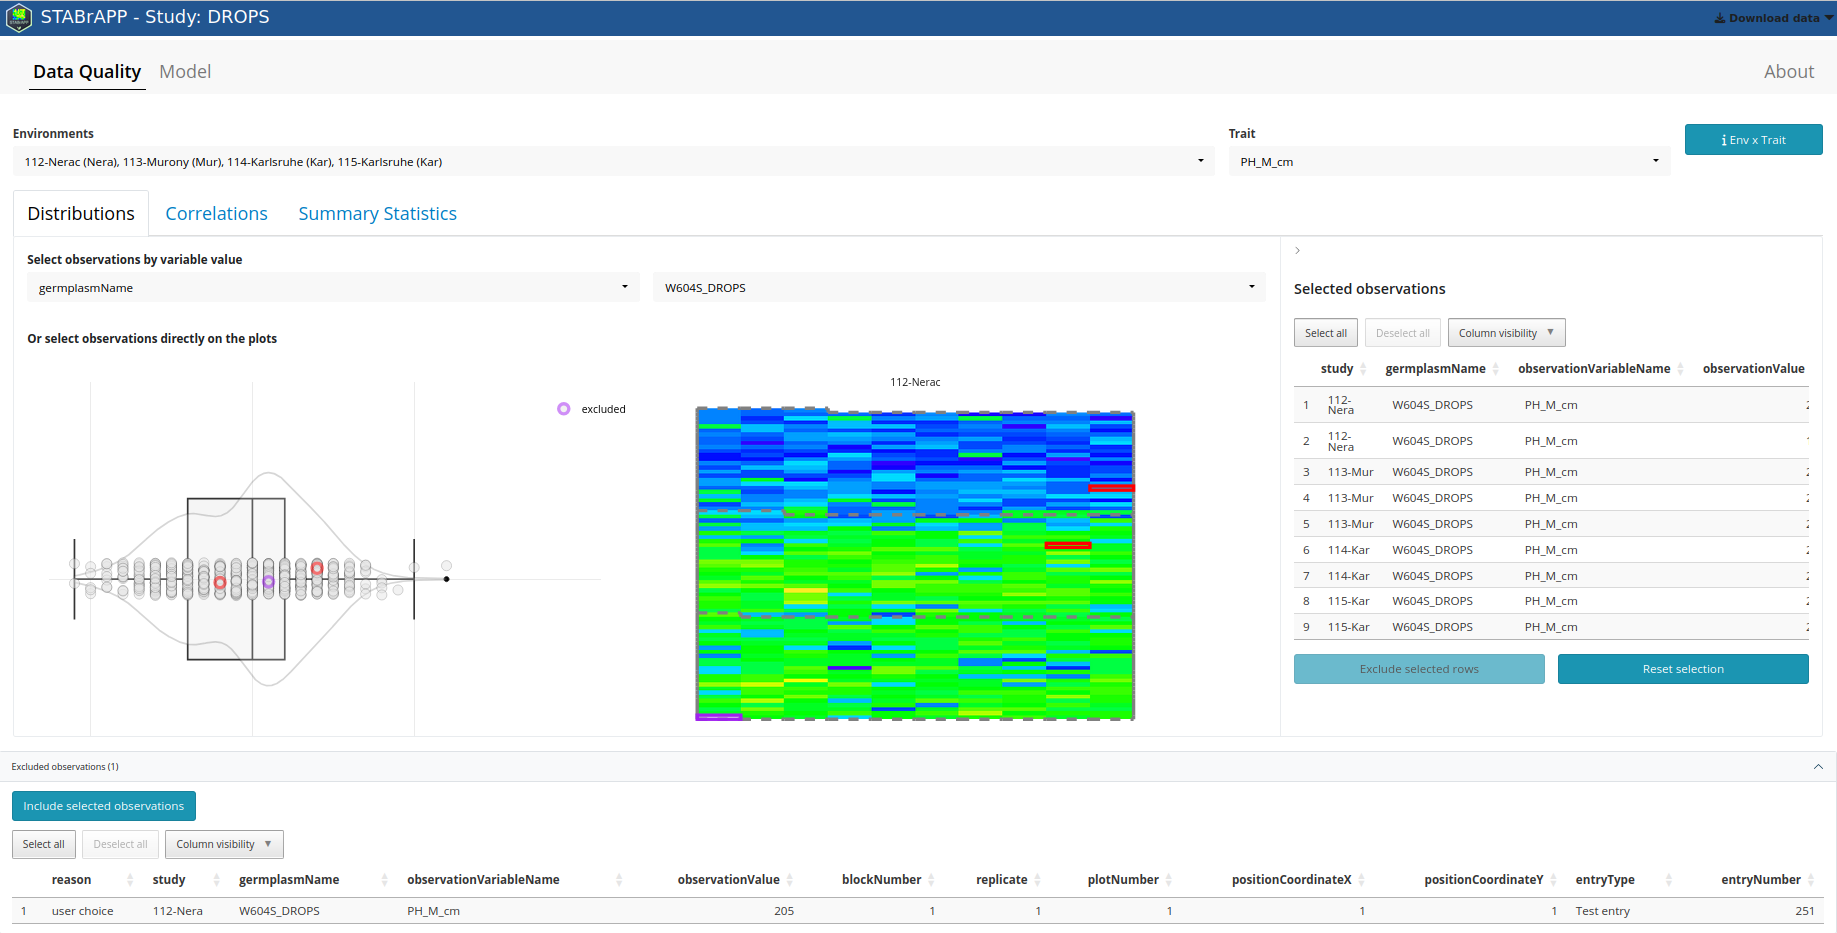Select row 3 with study 113-Mur
Image resolution: width=1837 pixels, height=933 pixels.
point(1551,472)
